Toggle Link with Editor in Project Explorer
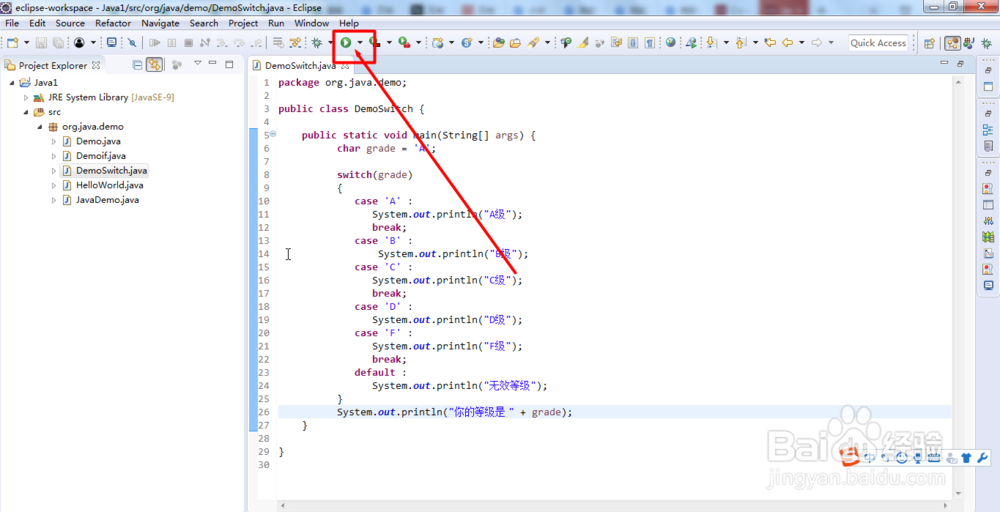This screenshot has height=512, width=1000. point(154,65)
